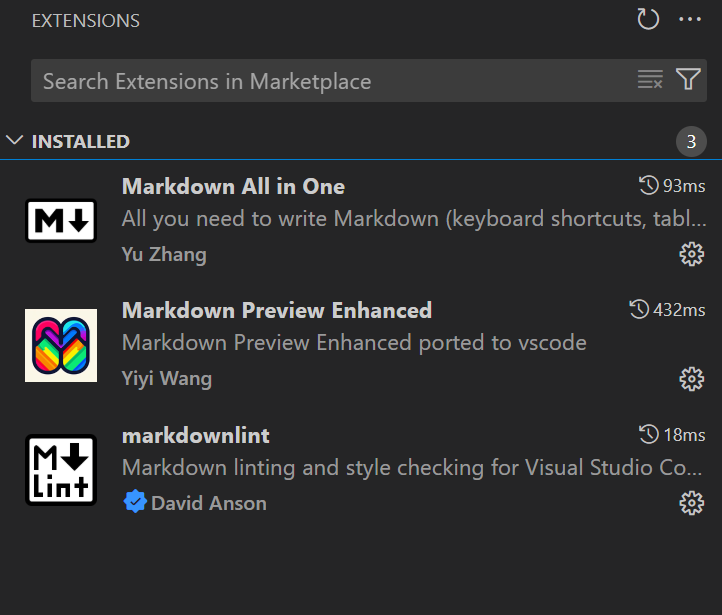722x615 pixels.
Task: Click the Installed section header label
Action: coord(81,142)
